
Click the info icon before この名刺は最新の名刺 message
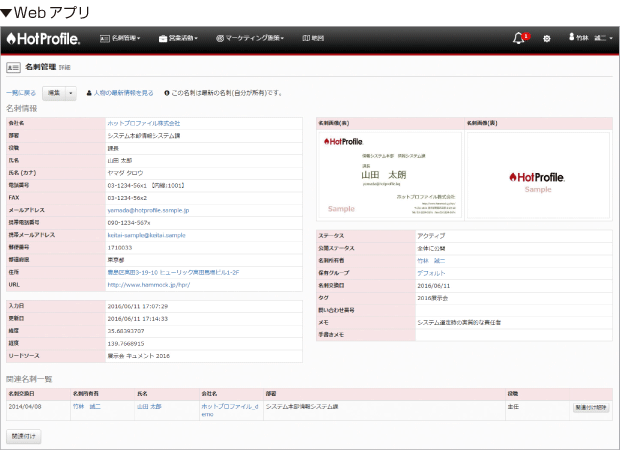tap(166, 93)
